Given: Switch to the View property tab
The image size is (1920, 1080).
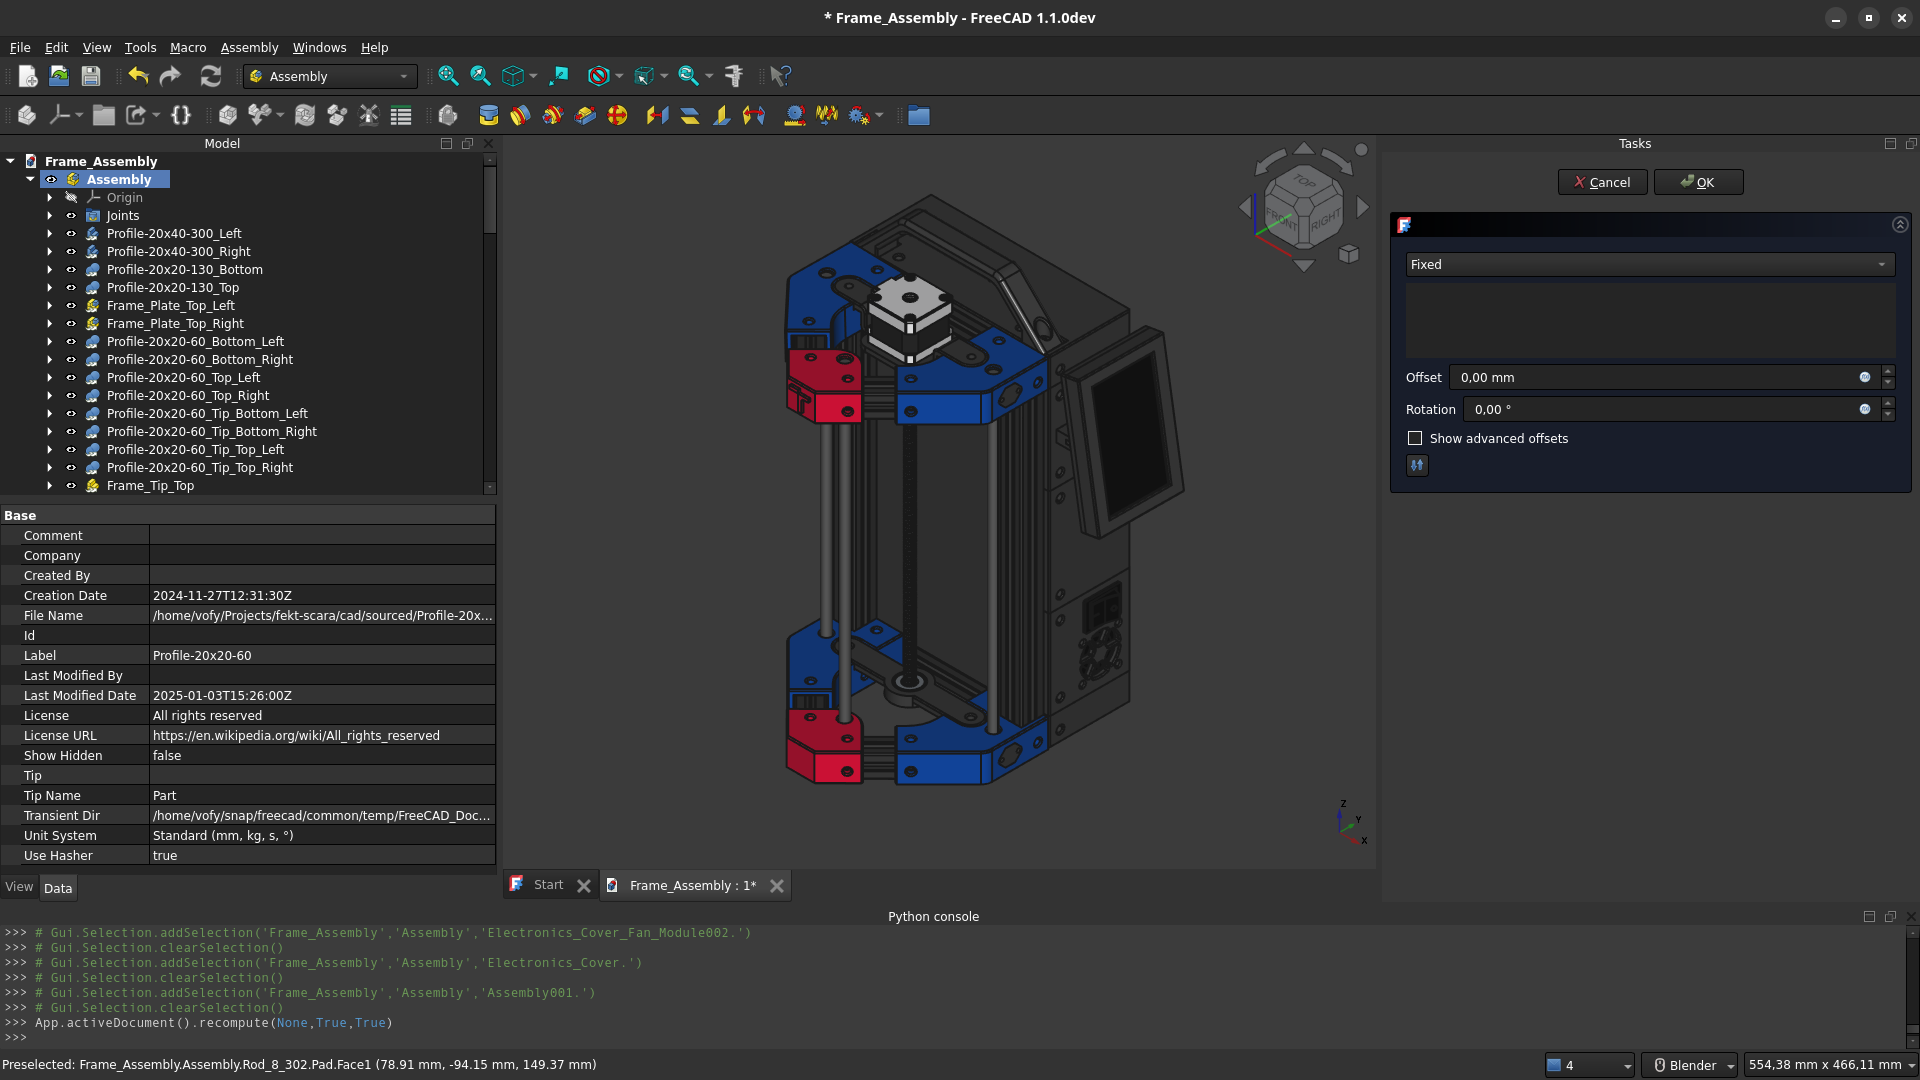Looking at the screenshot, I should 19,887.
